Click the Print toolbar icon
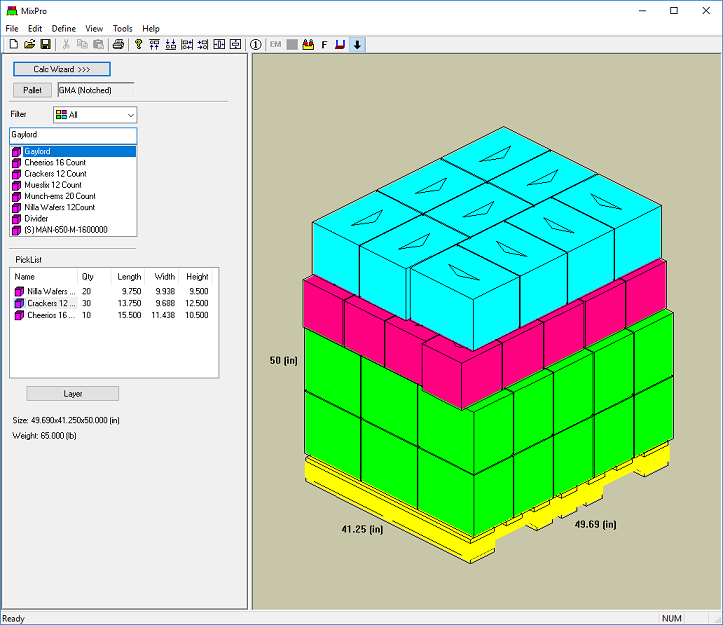This screenshot has height=625, width=723. point(119,44)
